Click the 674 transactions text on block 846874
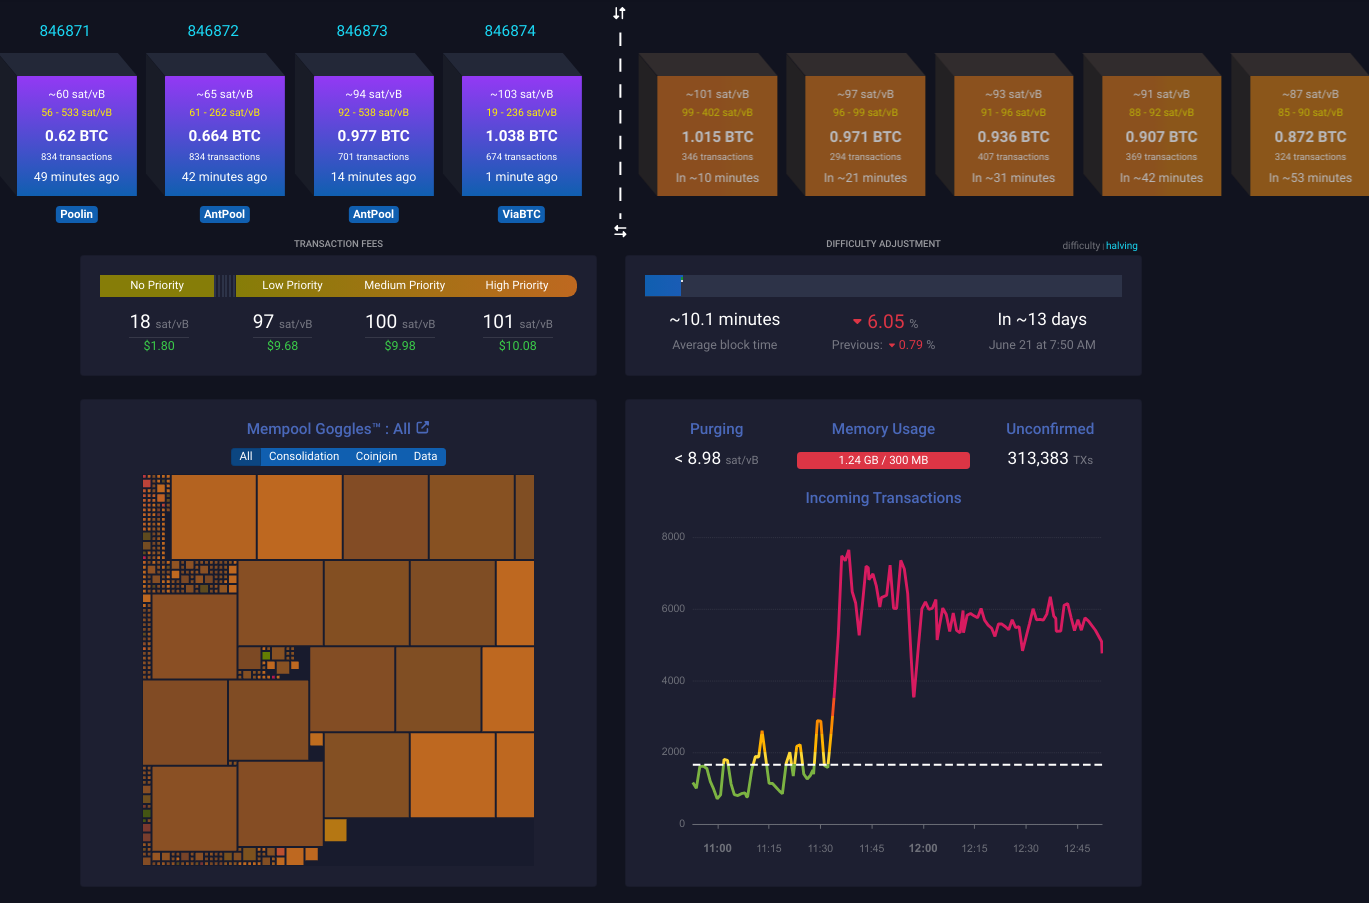Viewport: 1369px width, 903px height. (x=522, y=157)
